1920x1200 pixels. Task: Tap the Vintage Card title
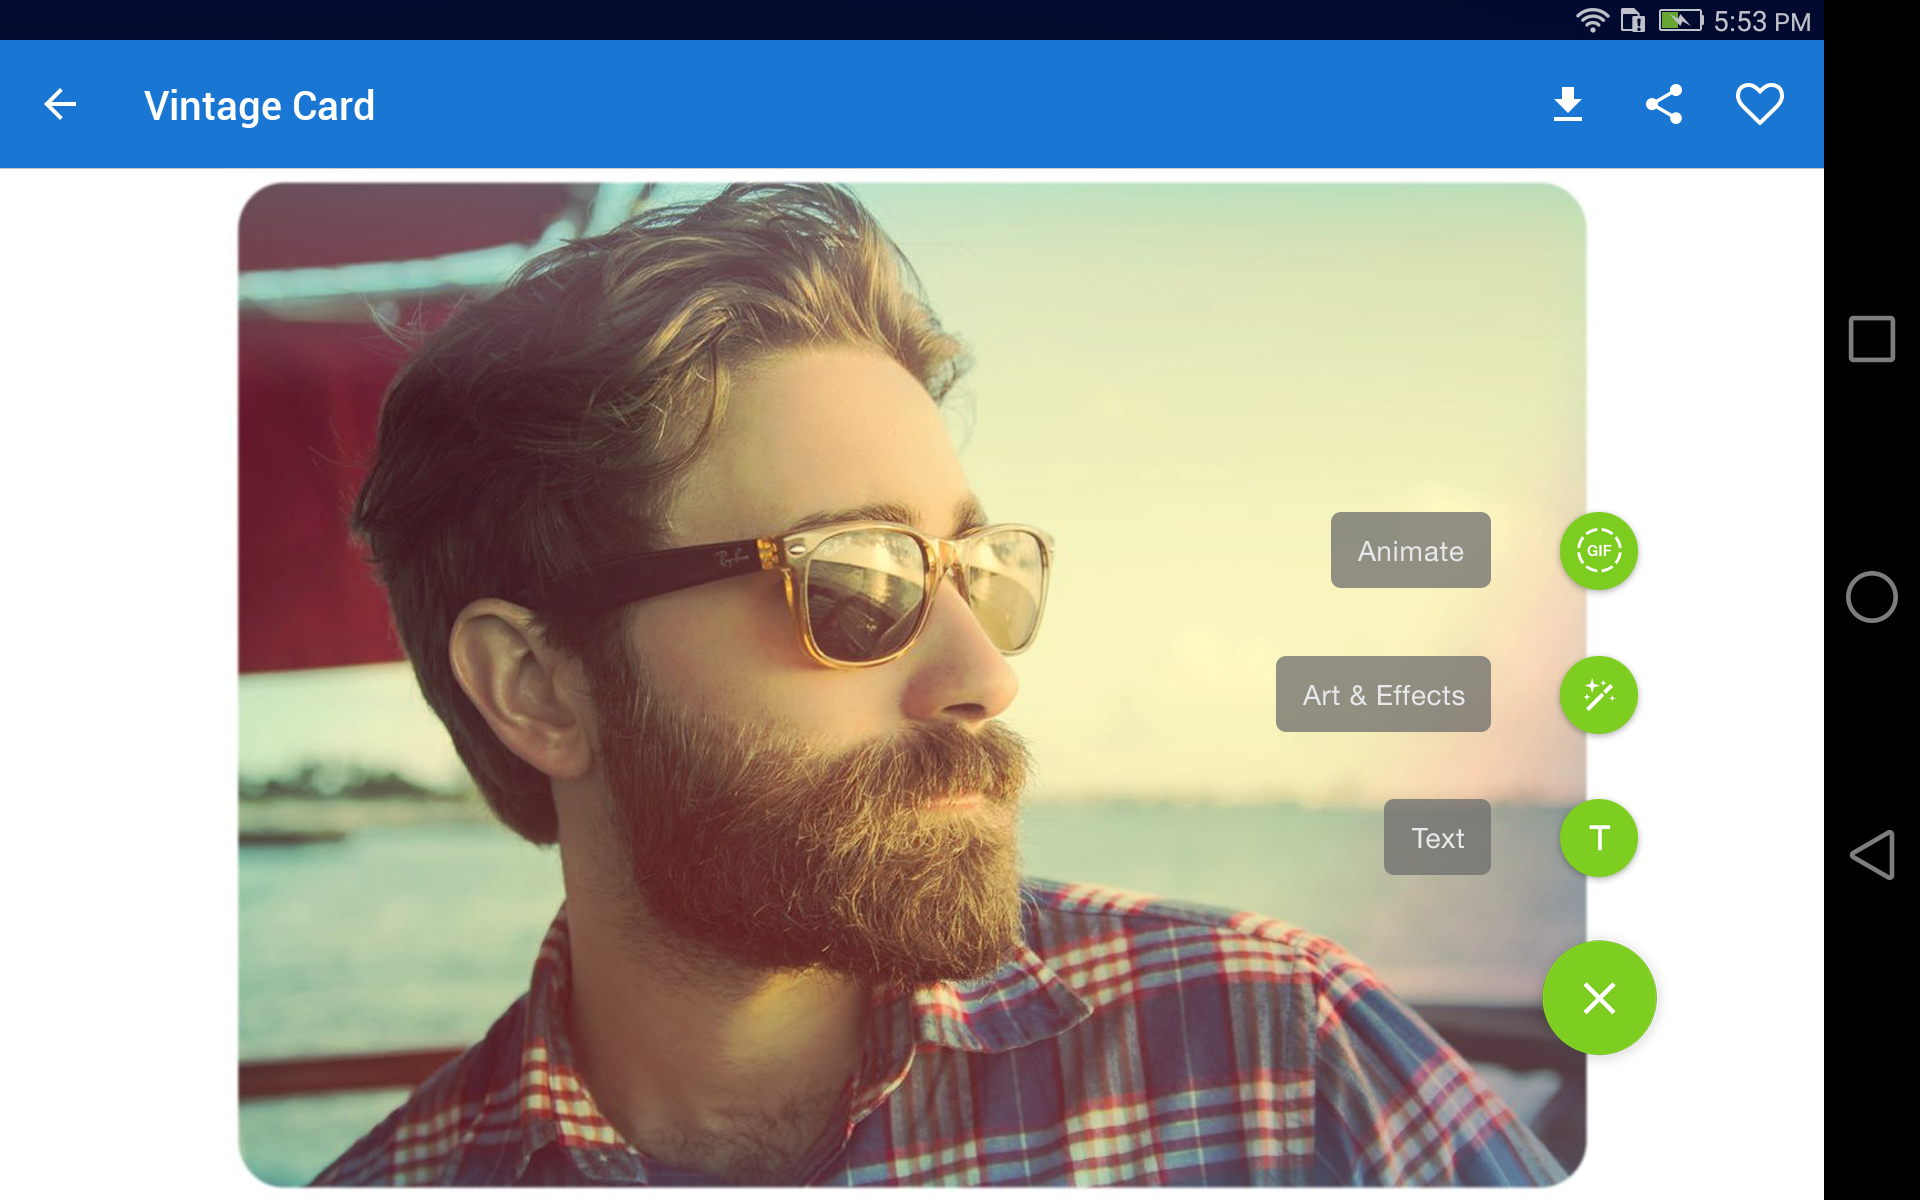[x=259, y=106]
